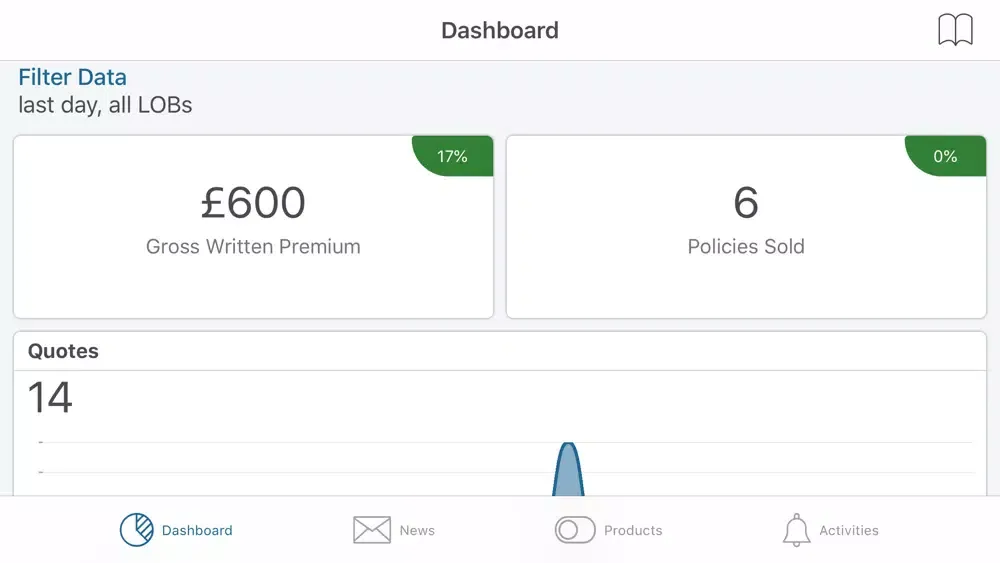Open the Filter Data link
This screenshot has width=1000, height=563.
coord(72,77)
